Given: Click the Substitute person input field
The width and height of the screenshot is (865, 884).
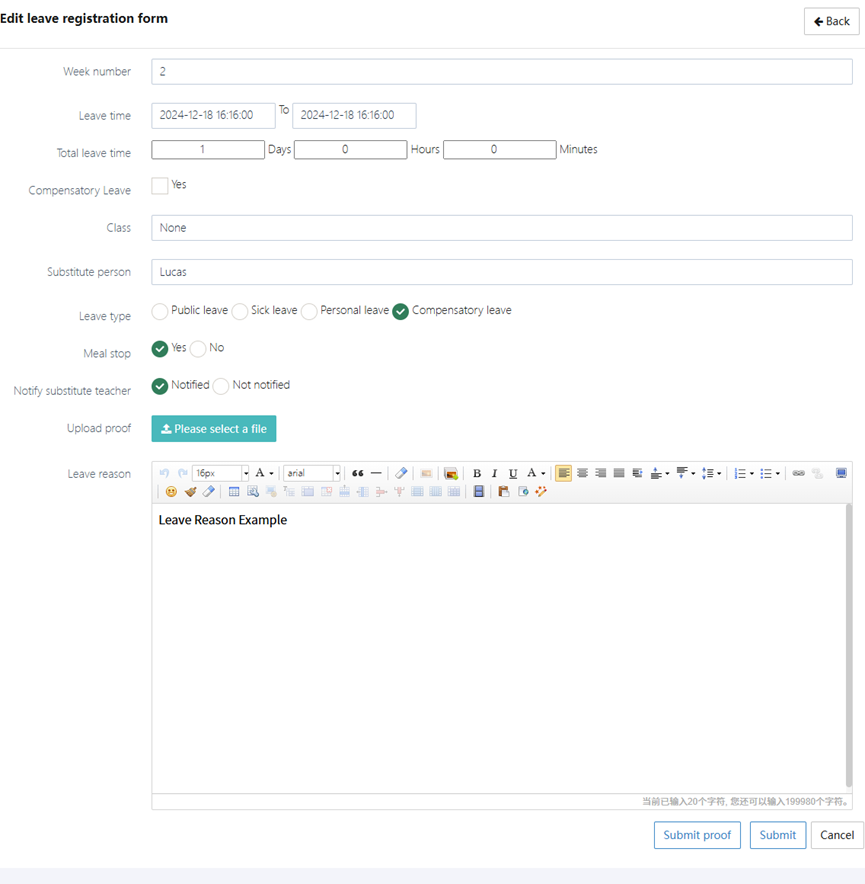Looking at the screenshot, I should (502, 272).
